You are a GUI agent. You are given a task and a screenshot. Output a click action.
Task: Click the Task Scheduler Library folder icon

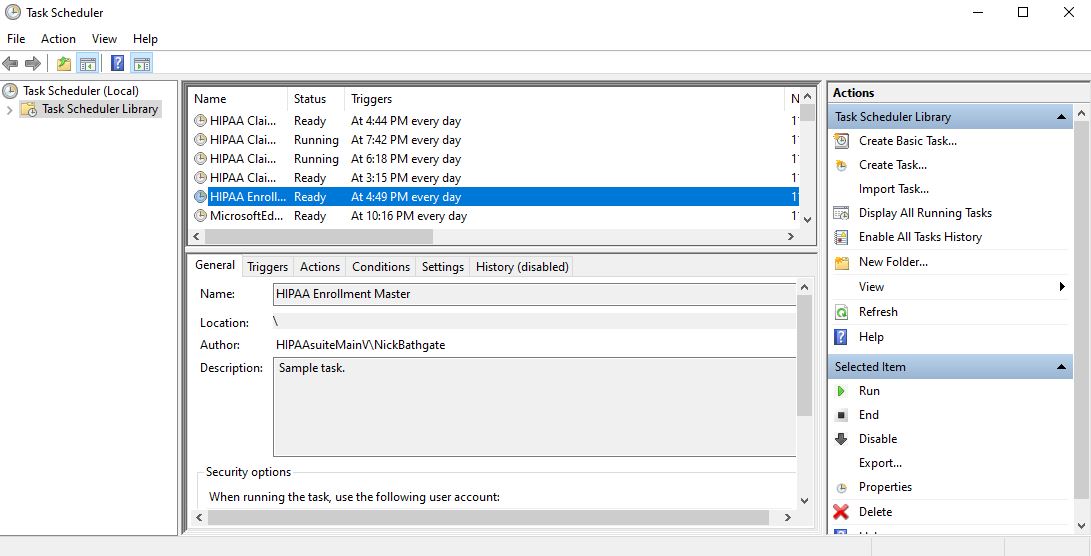29,109
